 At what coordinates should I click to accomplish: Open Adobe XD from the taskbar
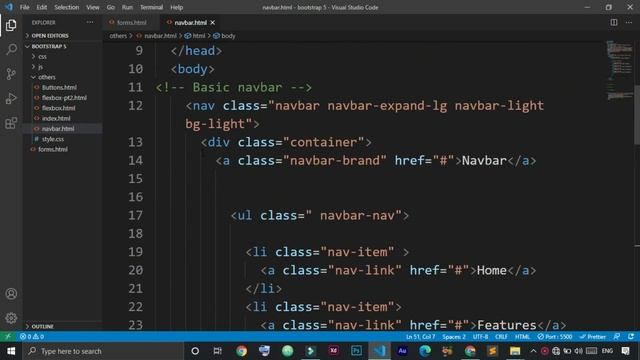point(333,351)
